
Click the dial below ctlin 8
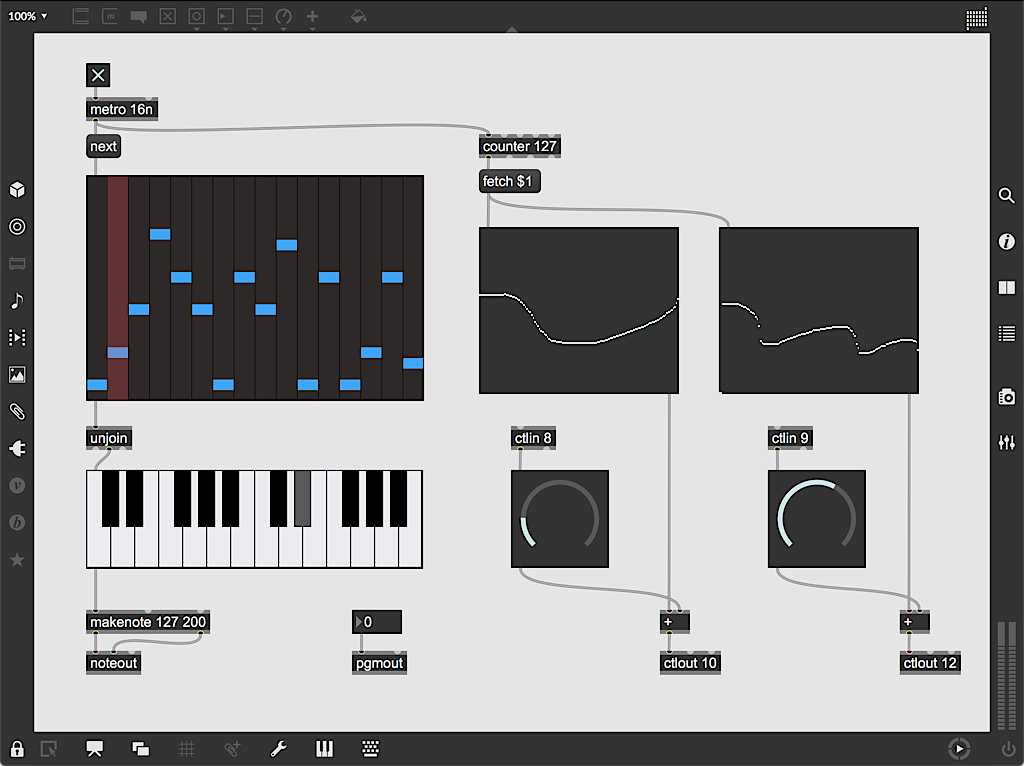(x=560, y=519)
